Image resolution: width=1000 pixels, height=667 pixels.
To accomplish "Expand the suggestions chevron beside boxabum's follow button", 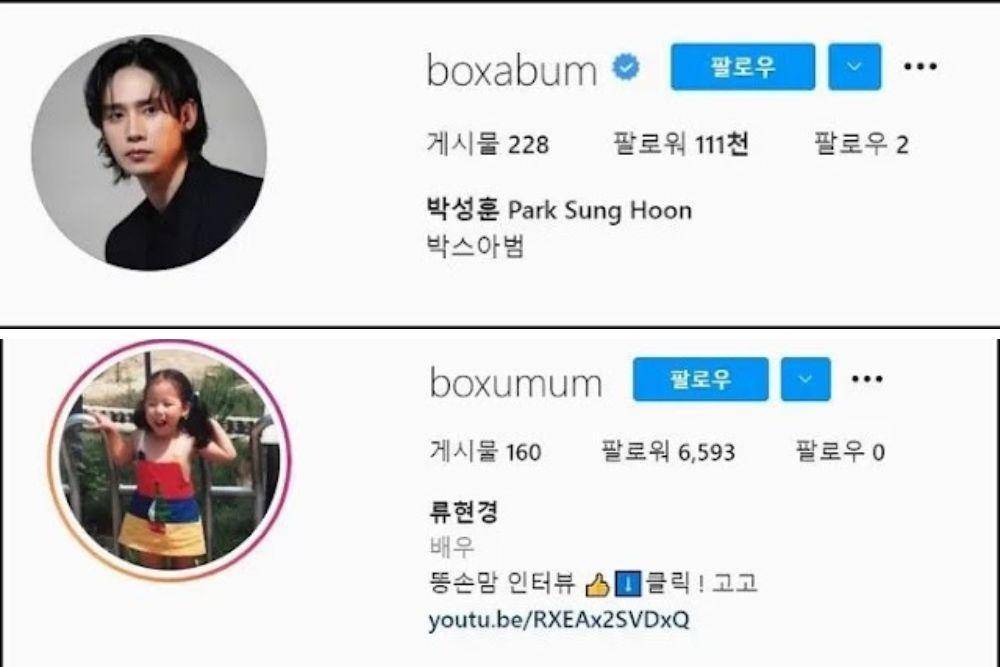I will click(x=855, y=67).
